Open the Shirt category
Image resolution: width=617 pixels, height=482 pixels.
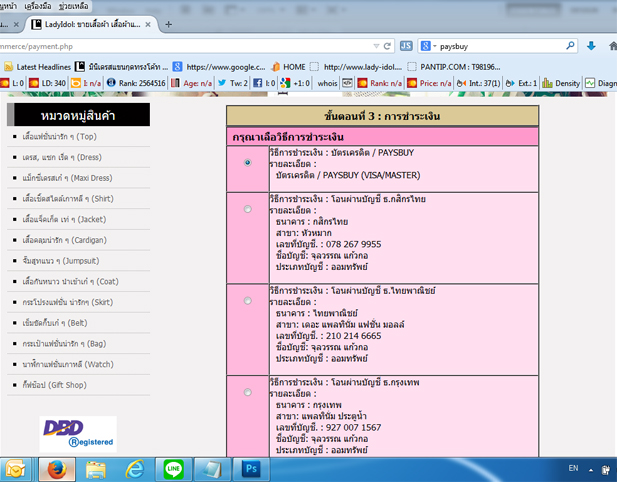(x=68, y=199)
